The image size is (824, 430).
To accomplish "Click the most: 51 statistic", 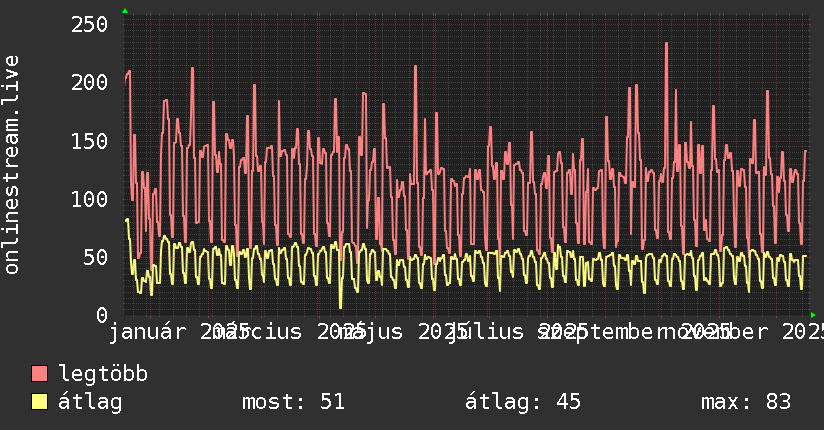I will click(x=293, y=402).
